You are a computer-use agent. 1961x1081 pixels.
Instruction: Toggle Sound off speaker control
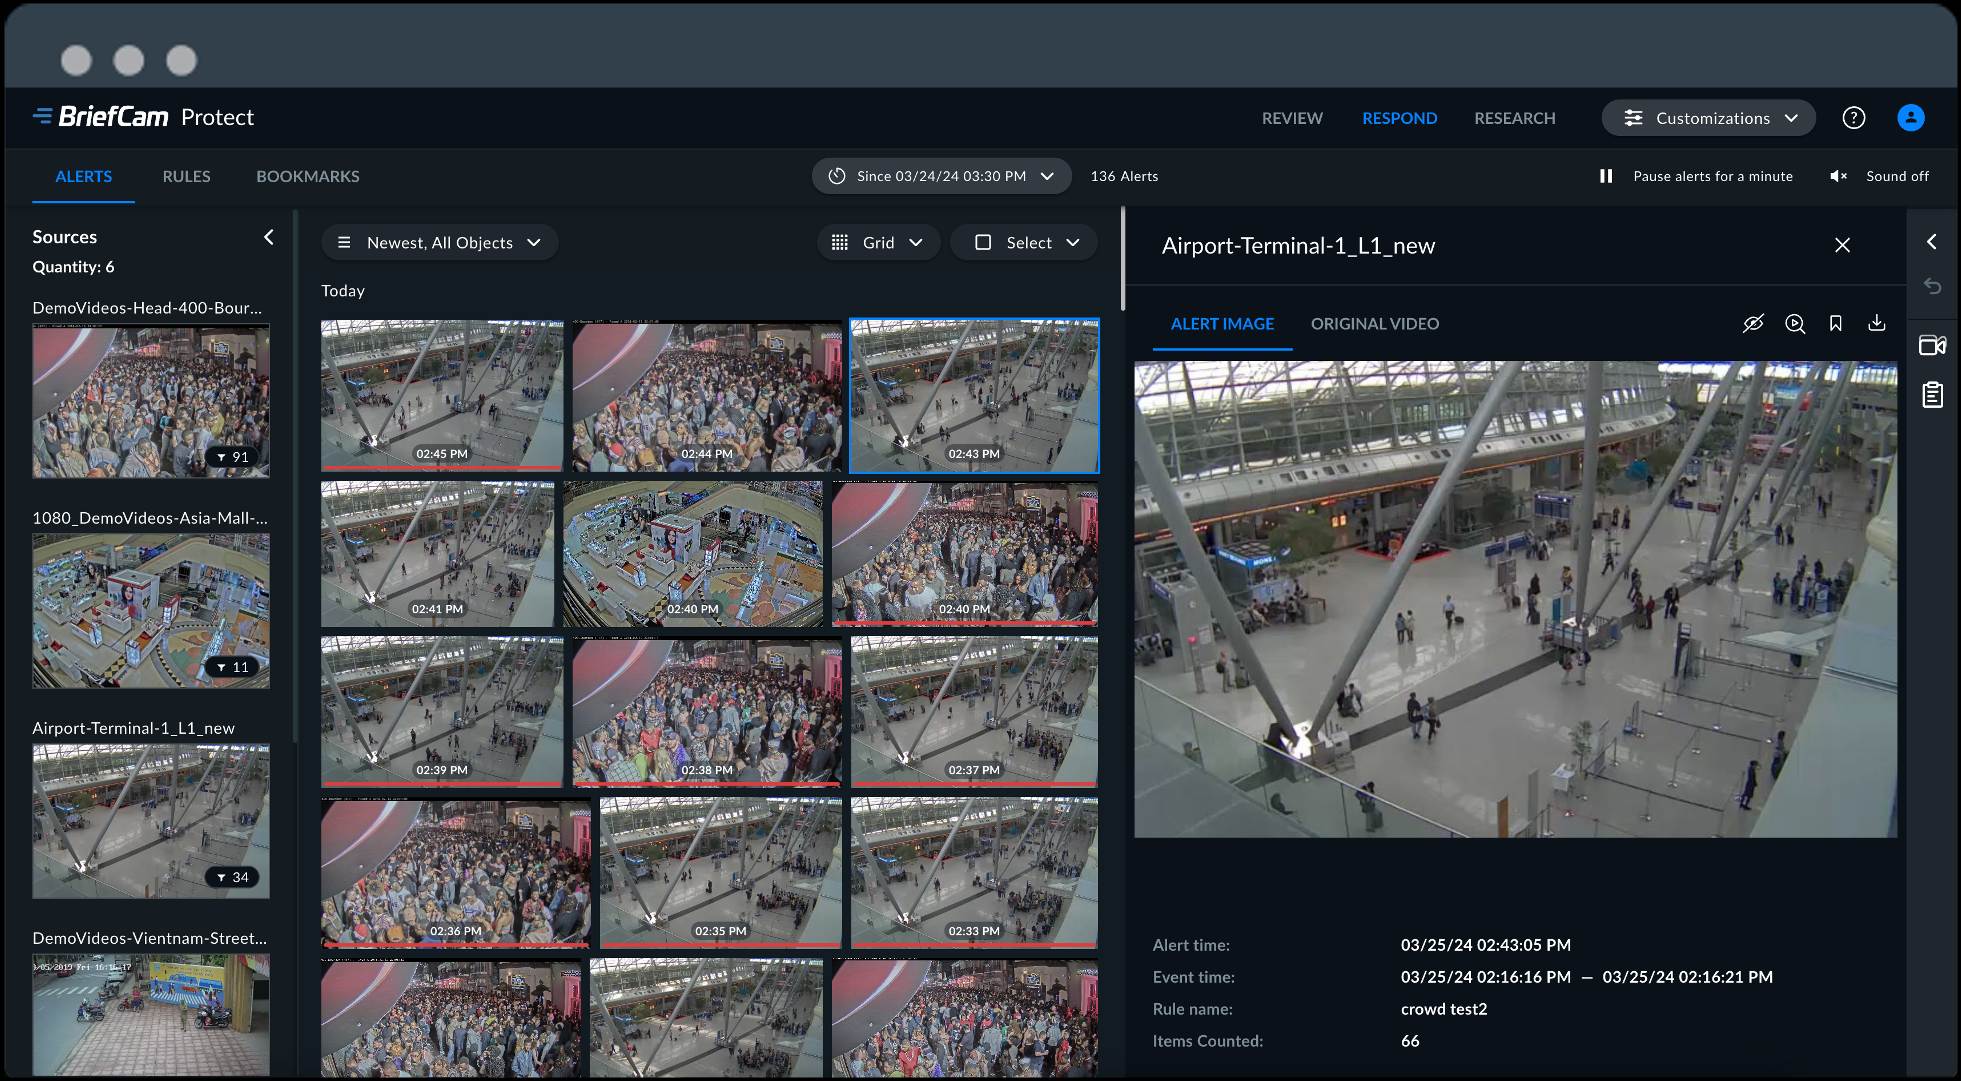click(x=1838, y=176)
